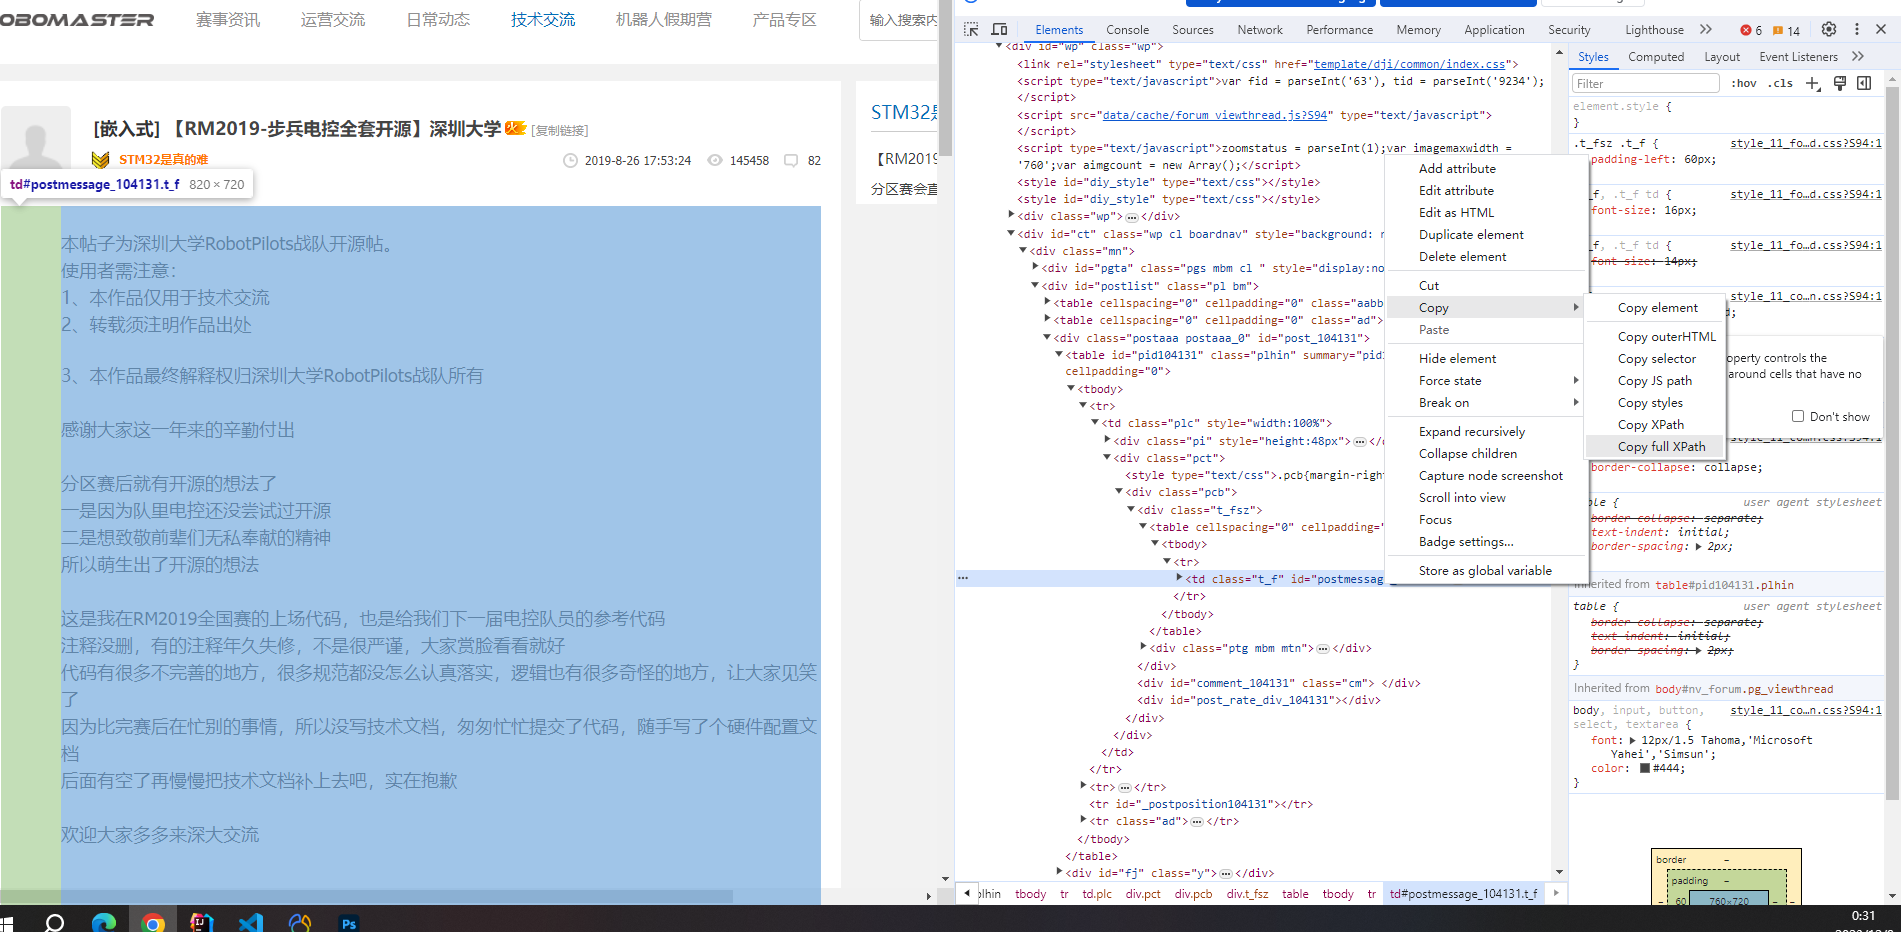The width and height of the screenshot is (1901, 932).
Task: Show more Styles pane tabs chevron
Action: (x=1858, y=56)
